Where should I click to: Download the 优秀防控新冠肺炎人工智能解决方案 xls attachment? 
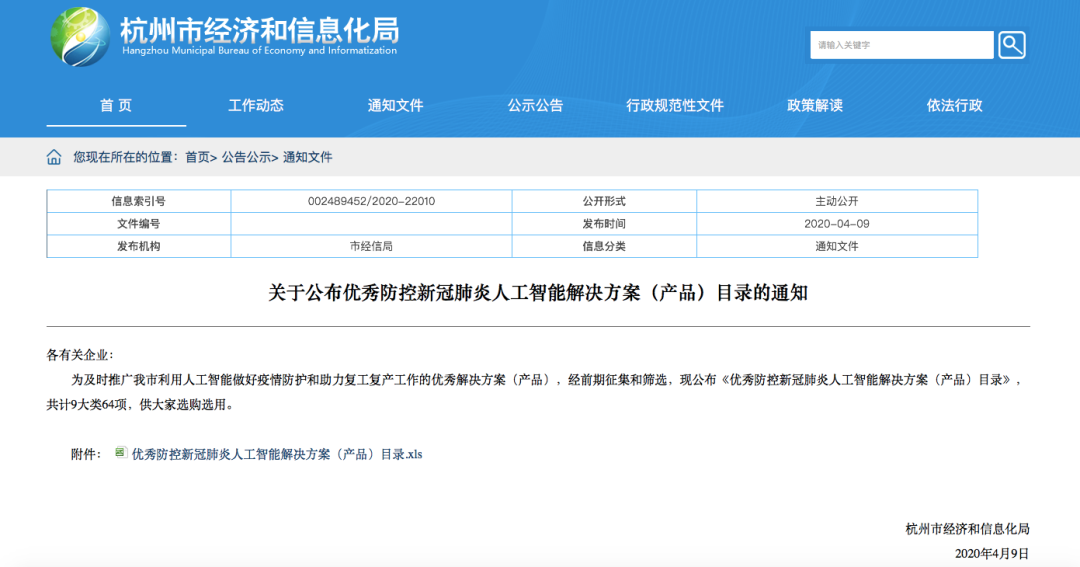pyautogui.click(x=277, y=454)
